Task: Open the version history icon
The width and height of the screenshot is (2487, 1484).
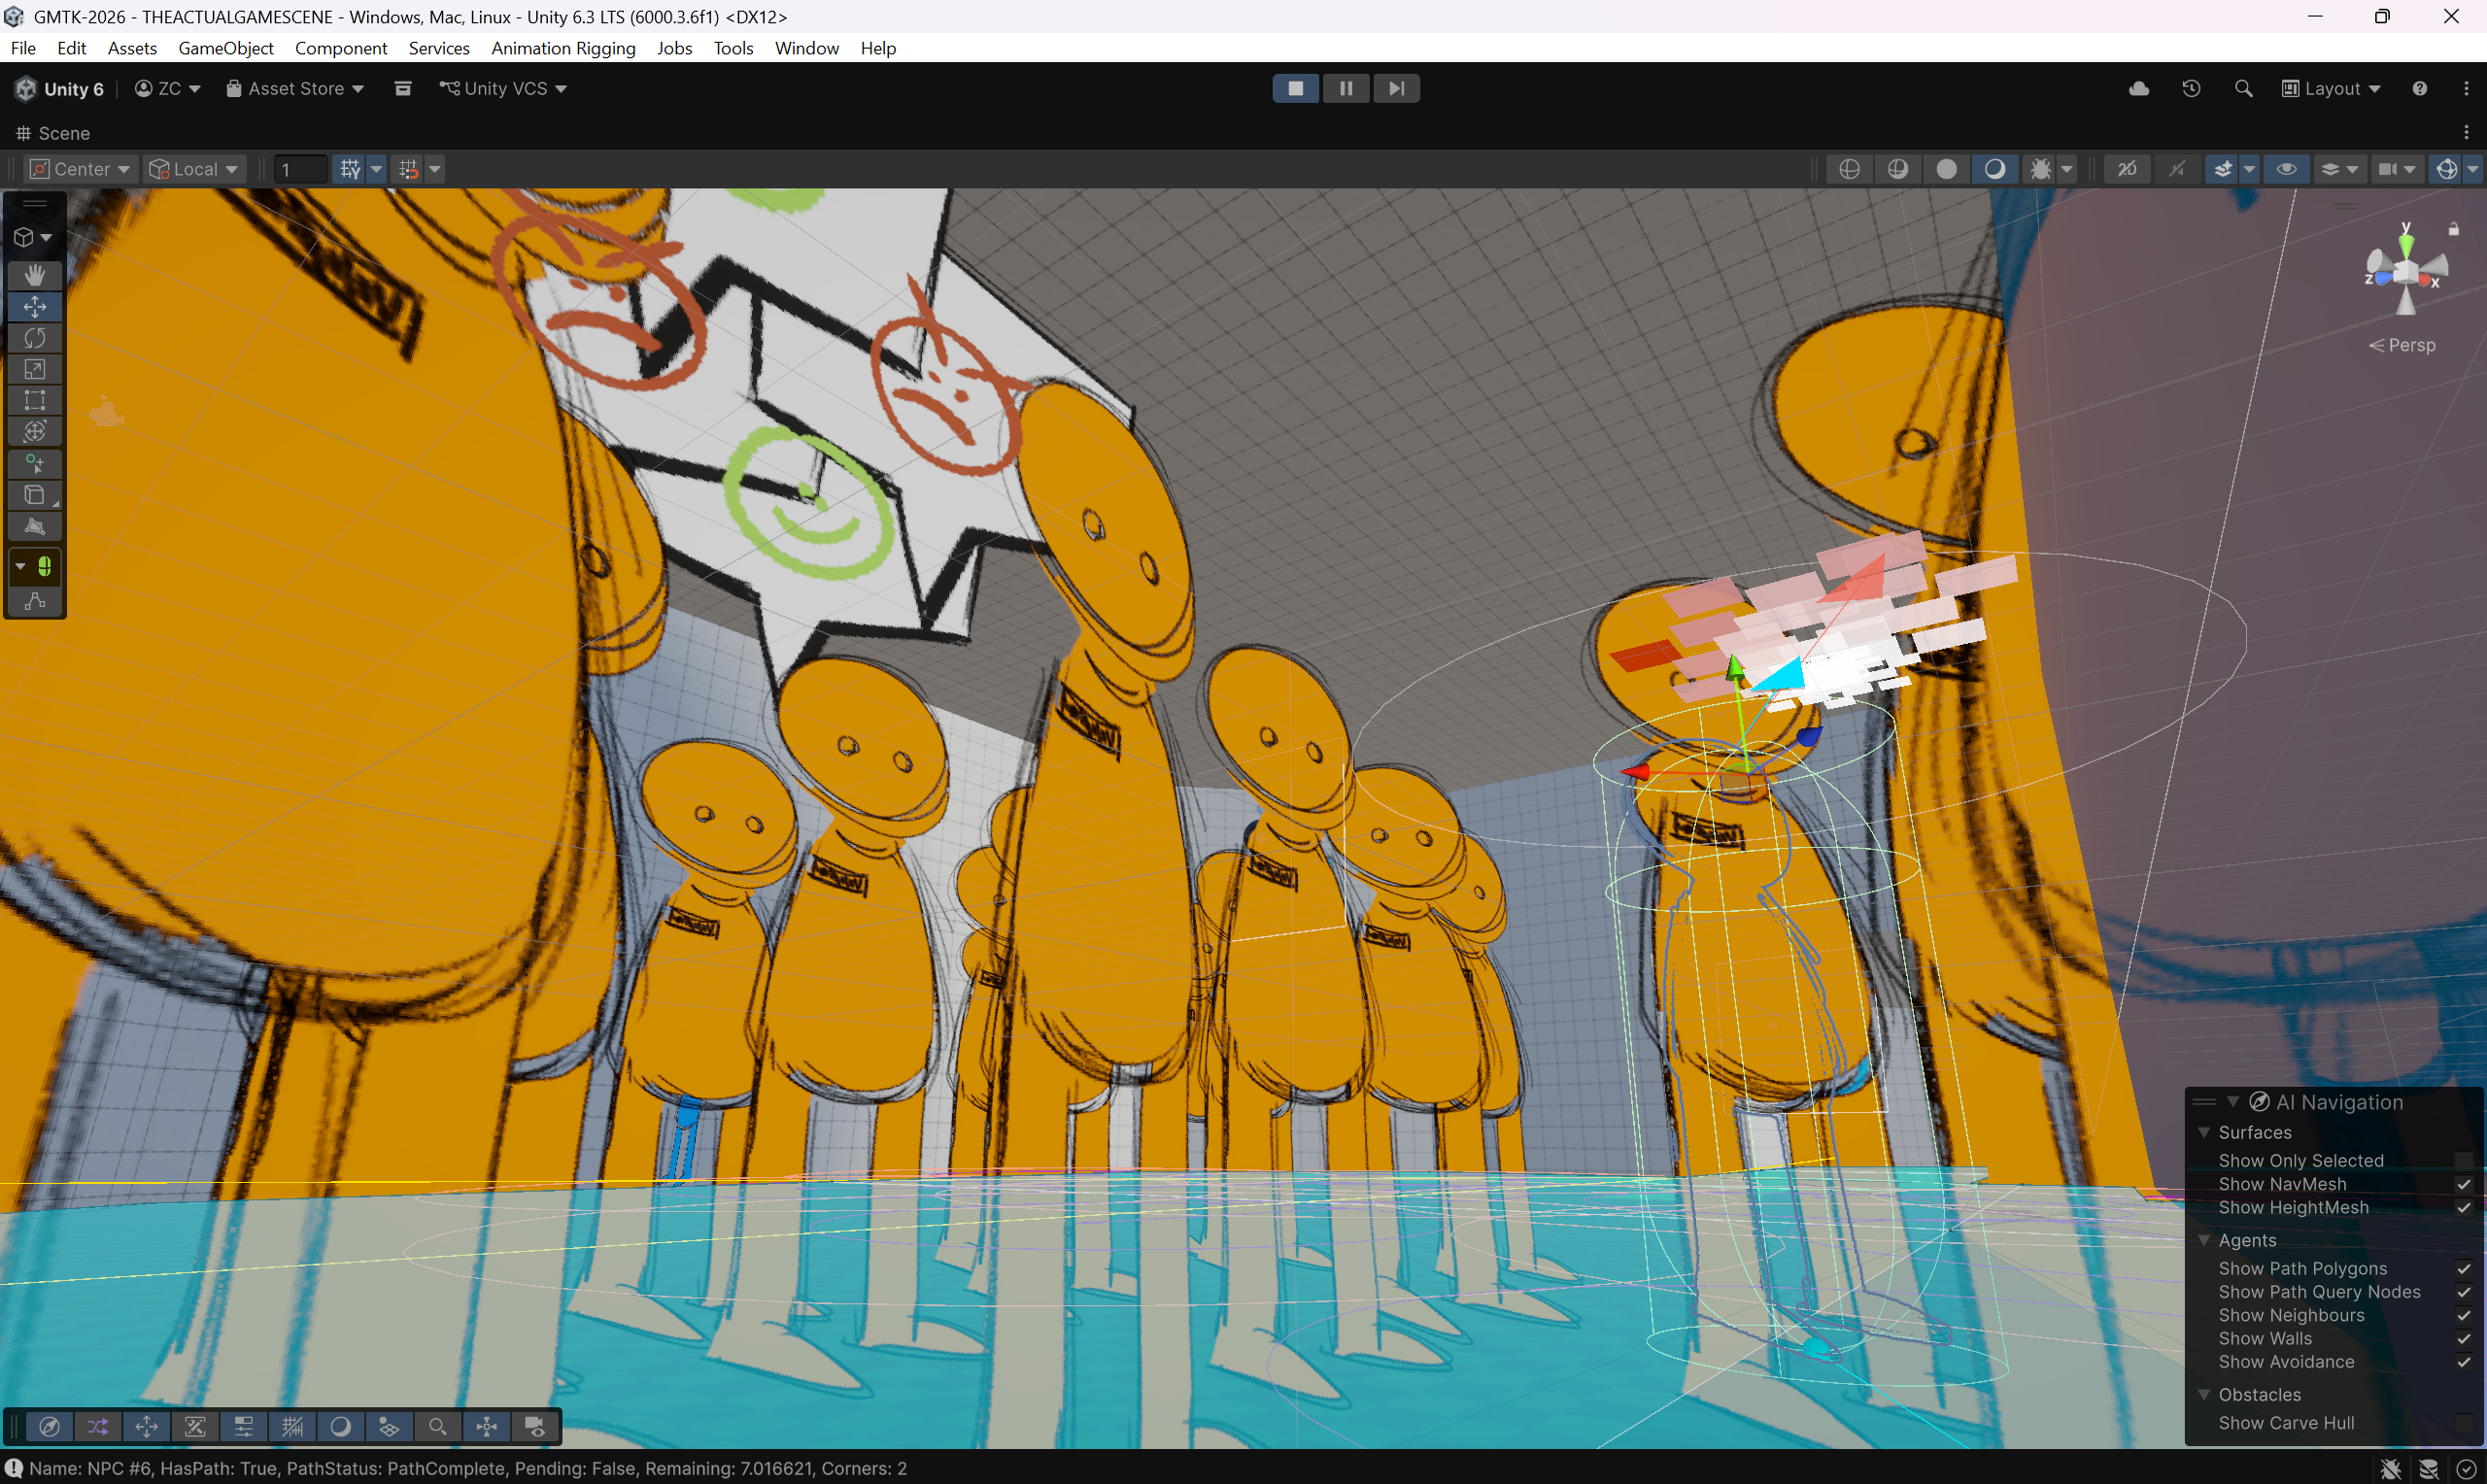Action: [2191, 89]
